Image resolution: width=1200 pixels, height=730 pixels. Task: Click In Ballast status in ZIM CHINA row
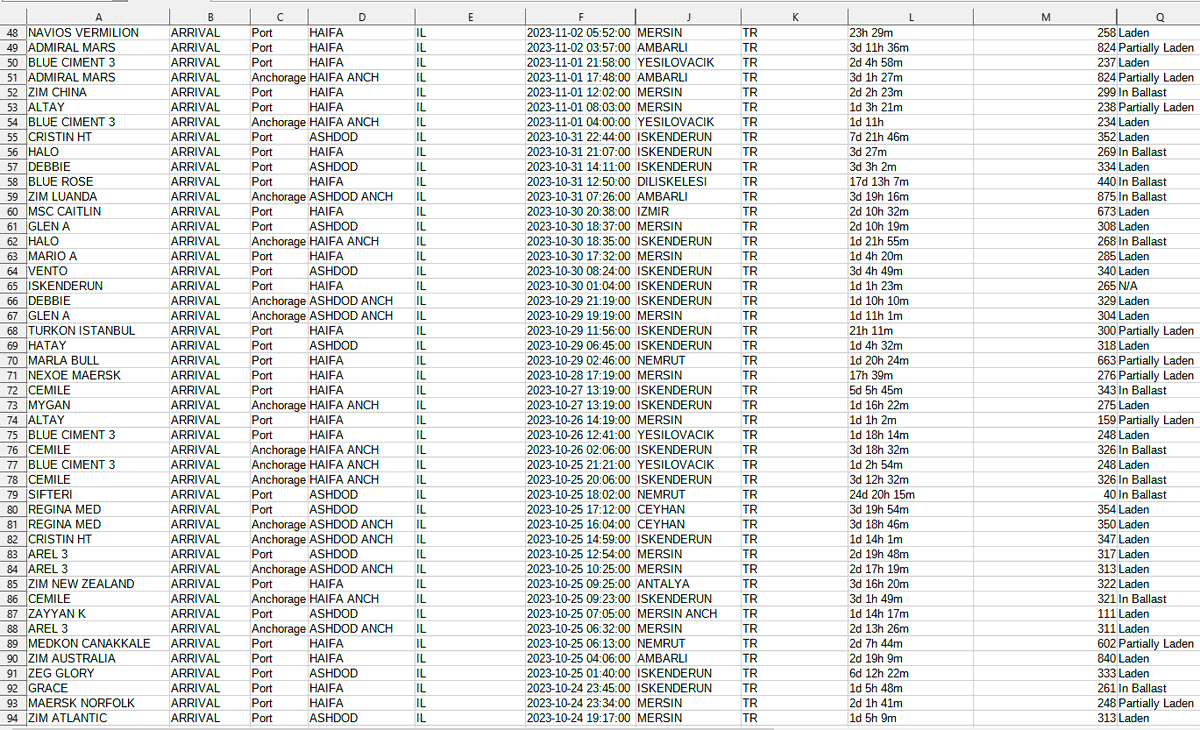(x=1158, y=92)
